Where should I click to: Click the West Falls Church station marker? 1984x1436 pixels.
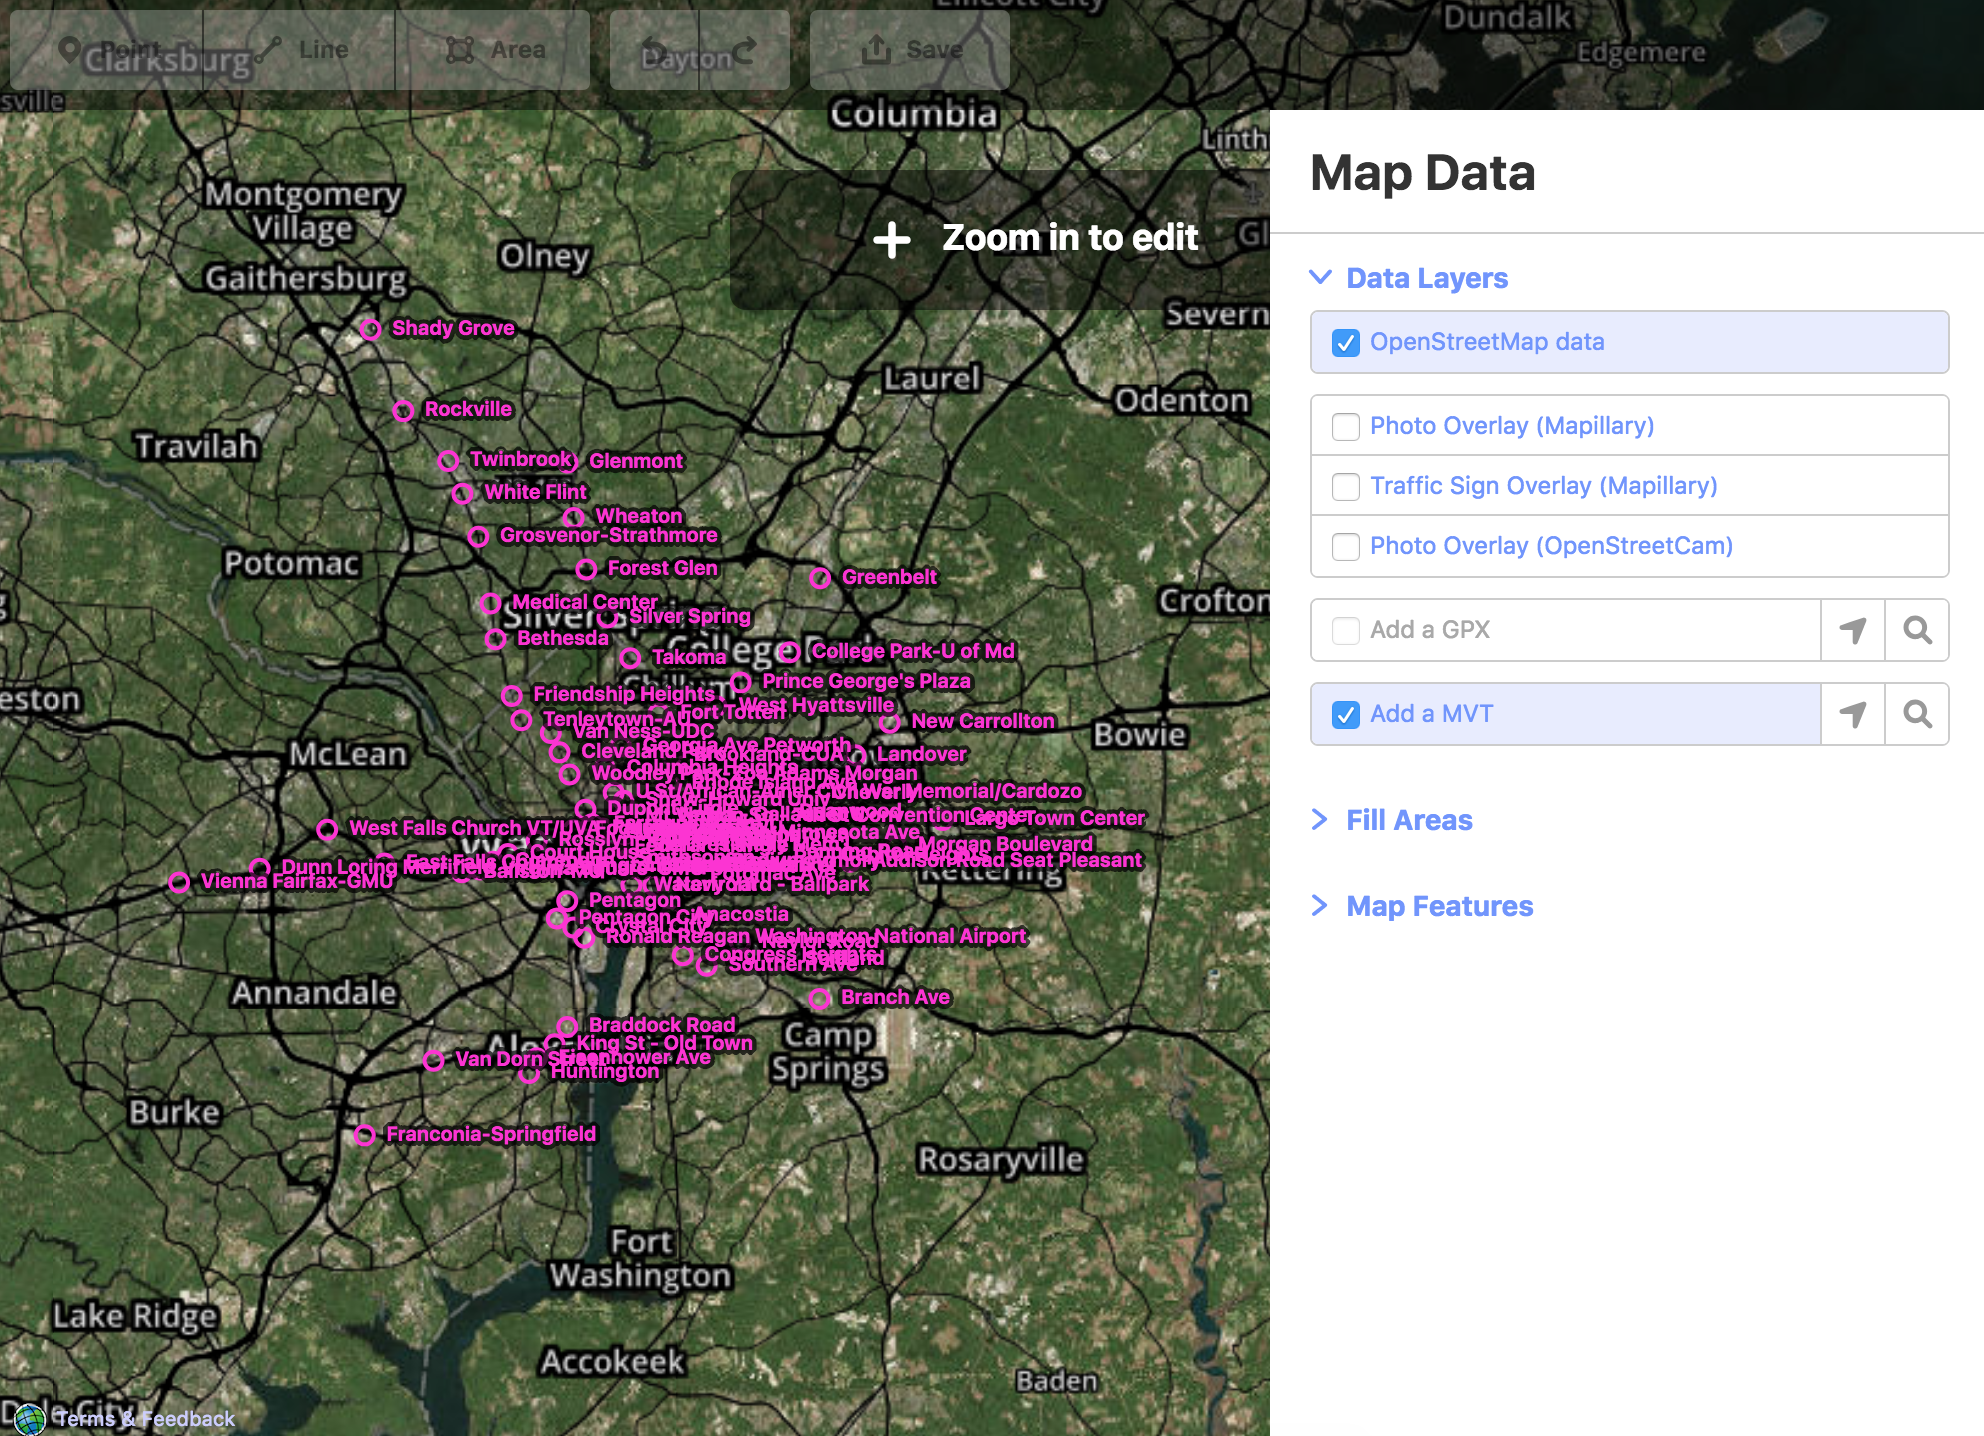(x=327, y=830)
